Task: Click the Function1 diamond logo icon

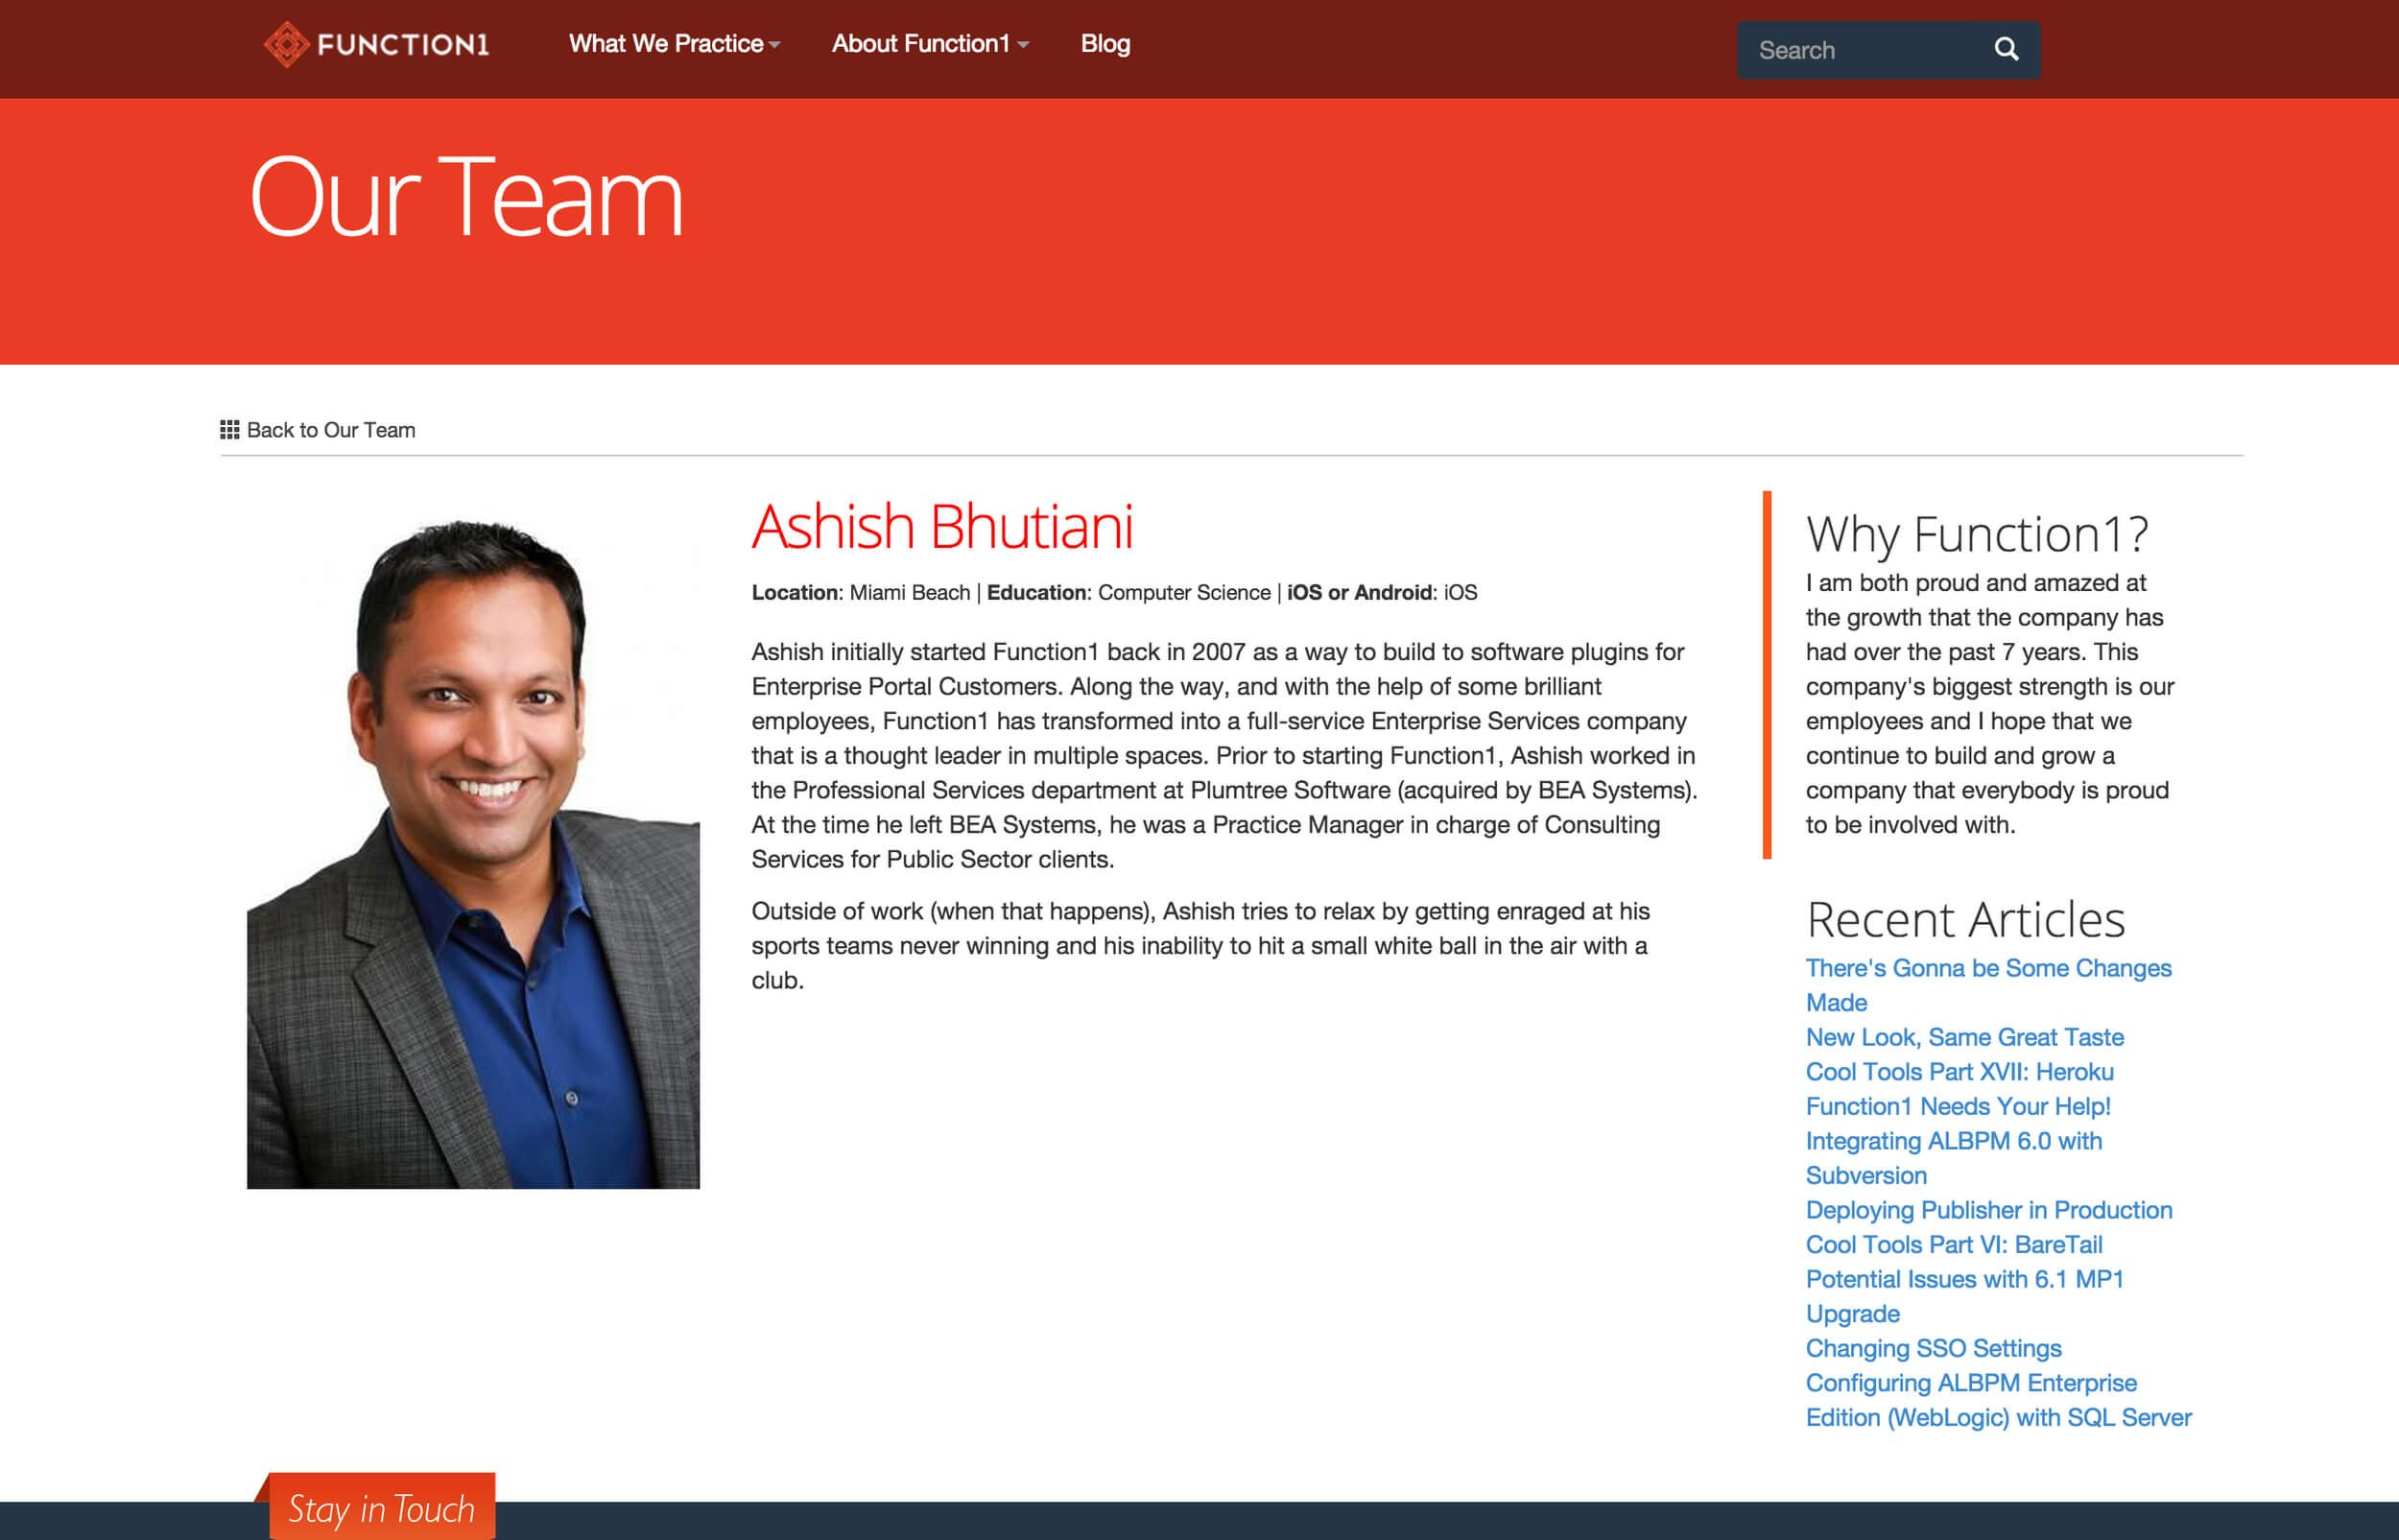Action: [286, 44]
